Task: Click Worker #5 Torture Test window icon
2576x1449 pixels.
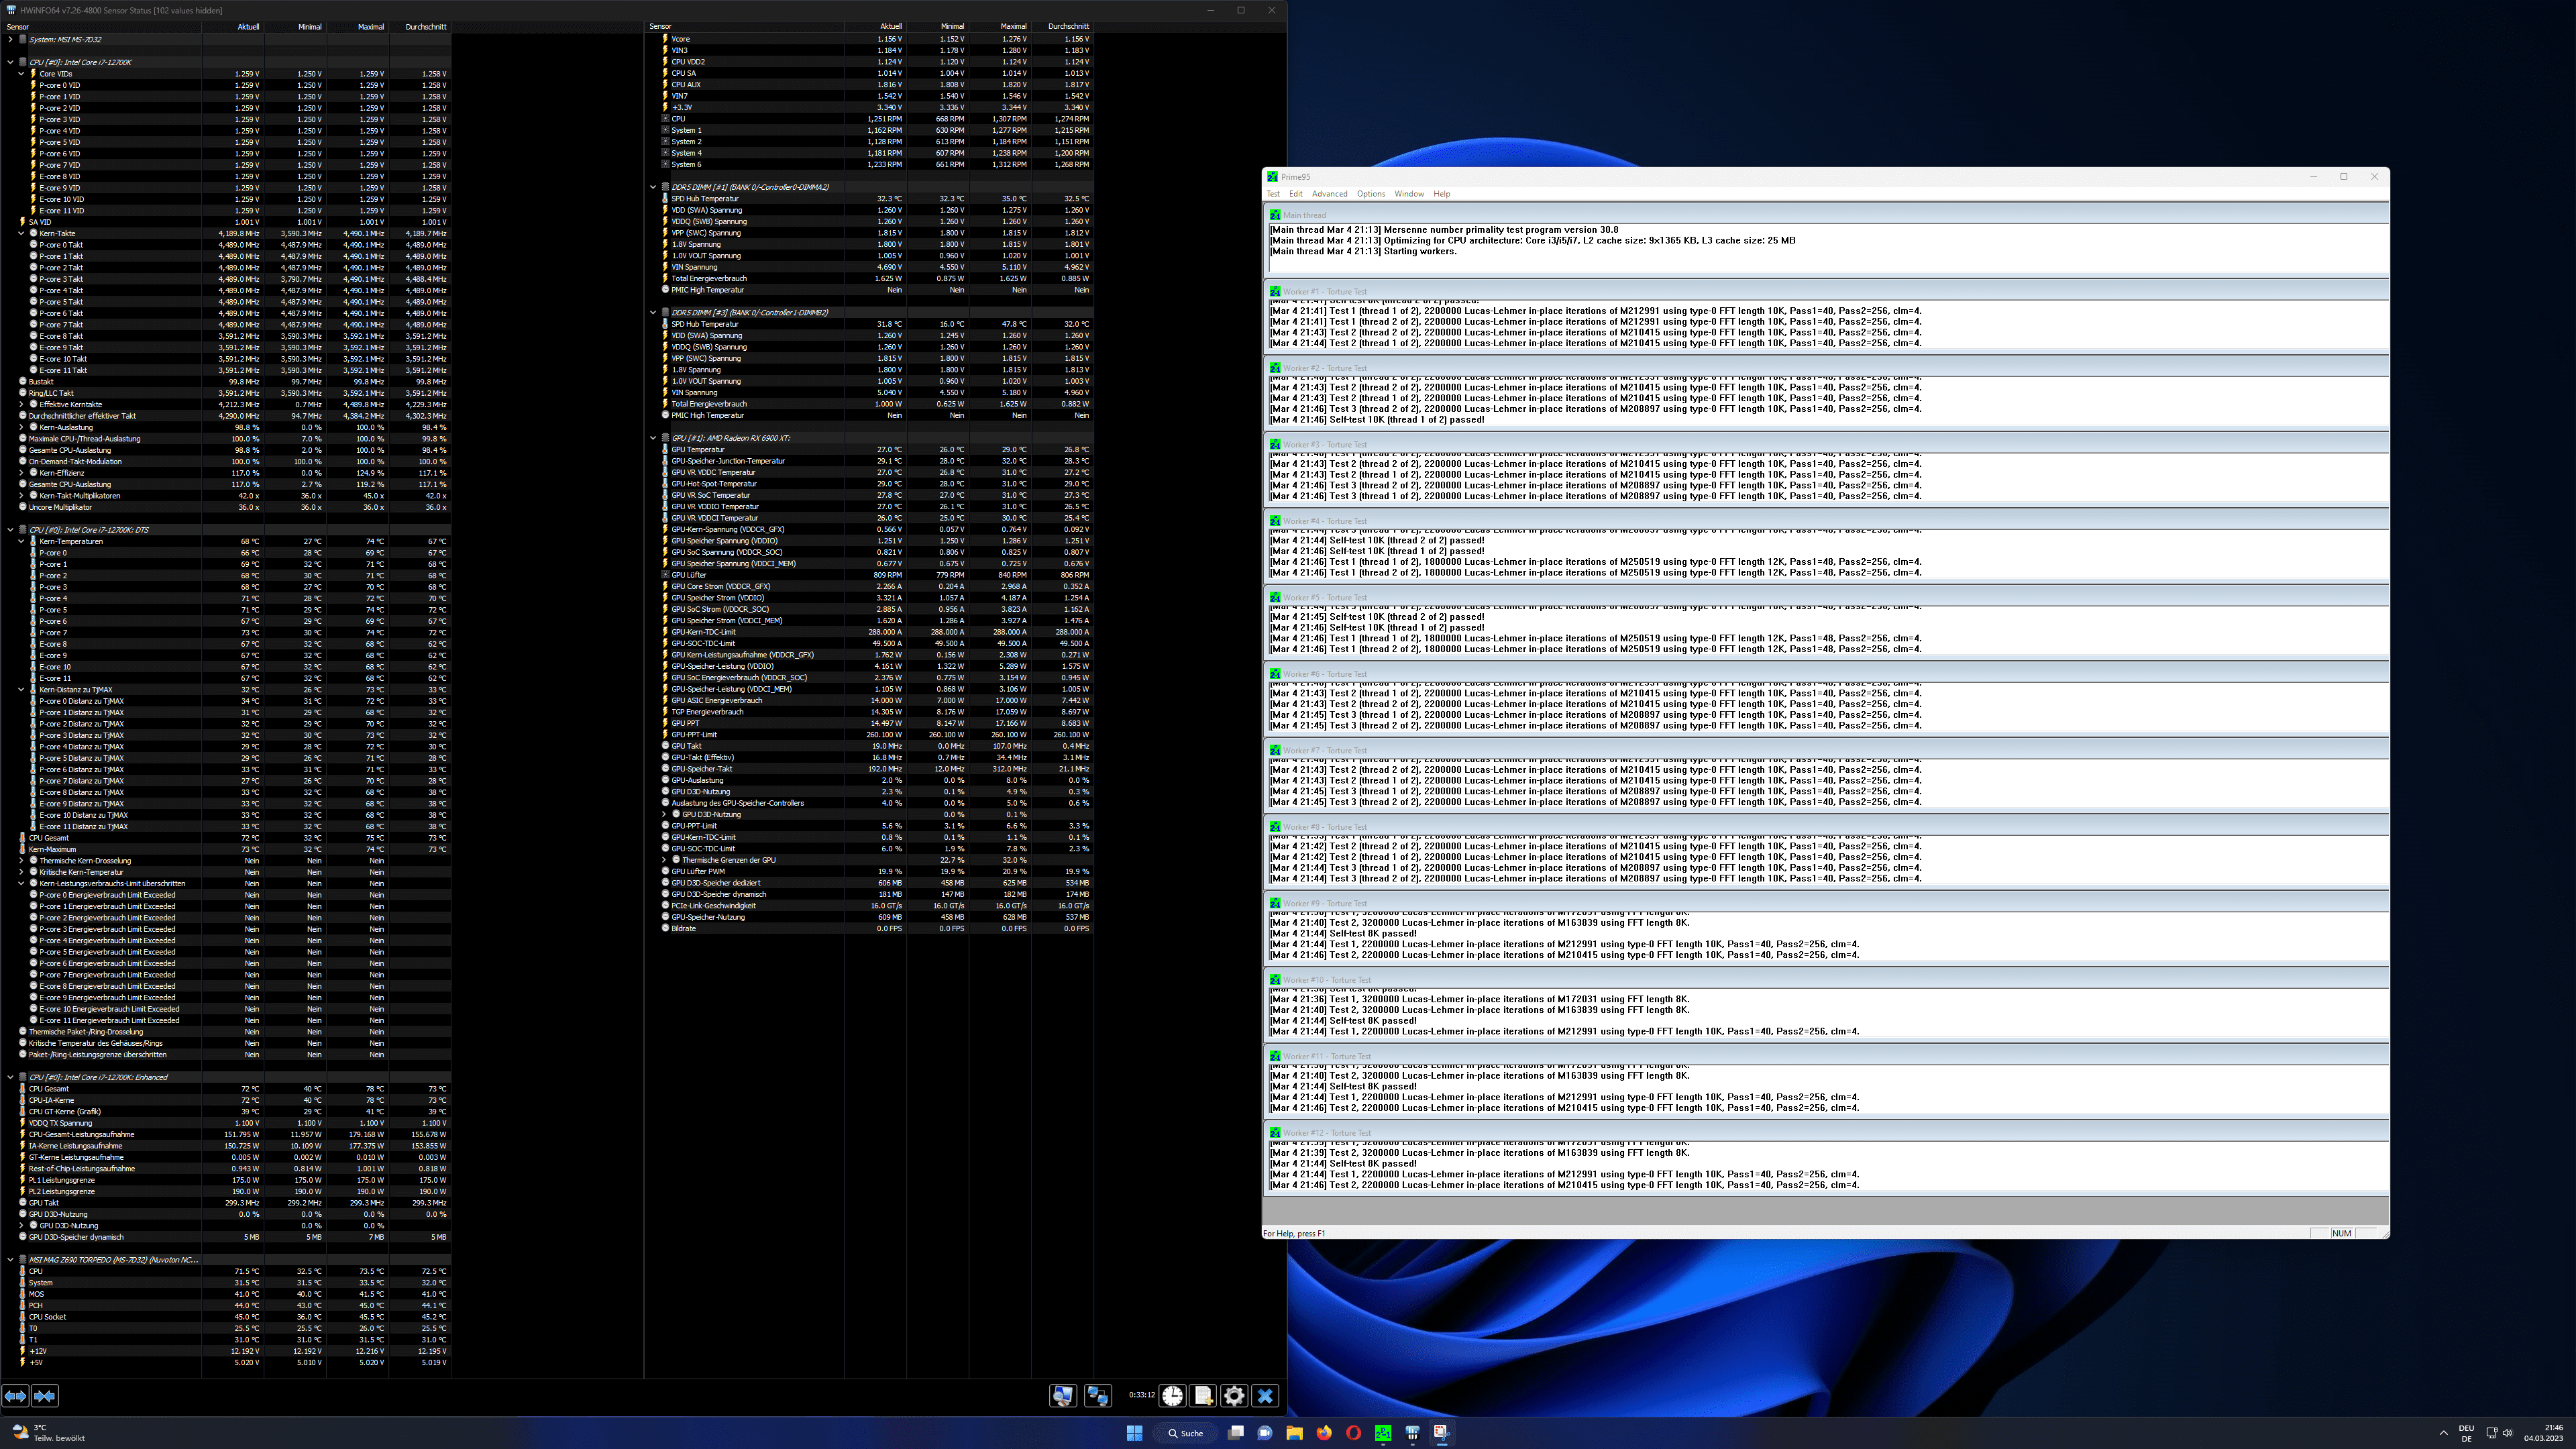Action: point(1275,598)
